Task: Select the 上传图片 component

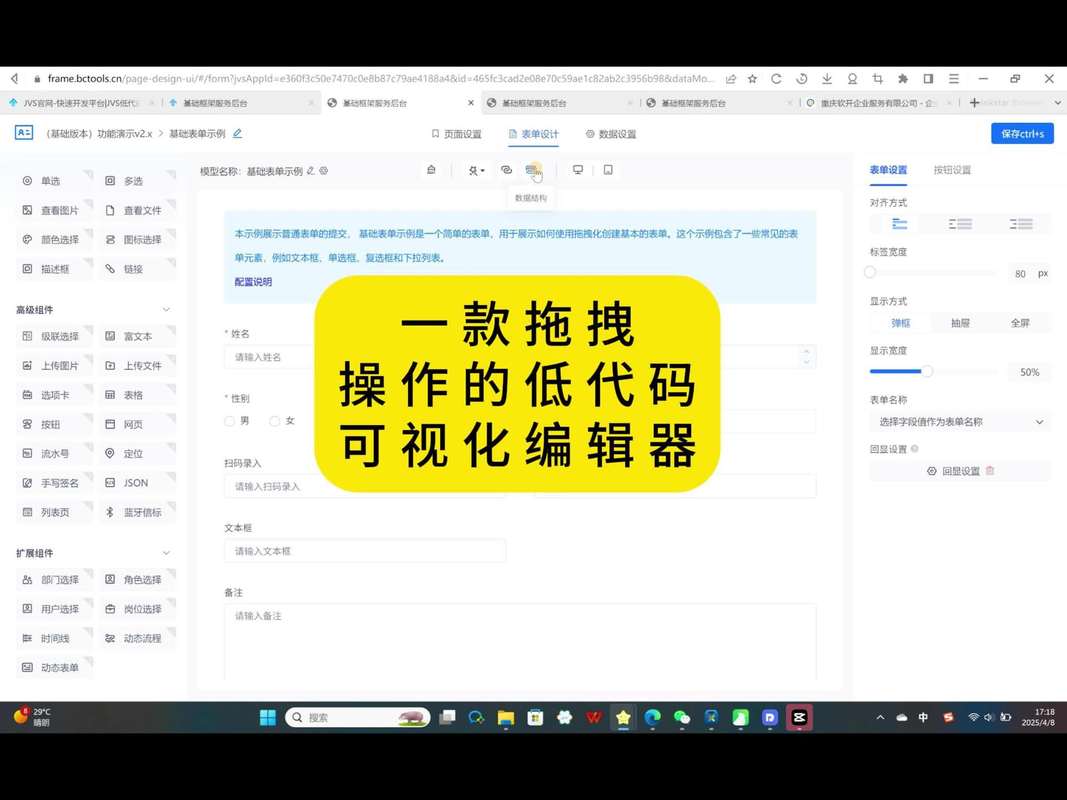Action: (54, 365)
